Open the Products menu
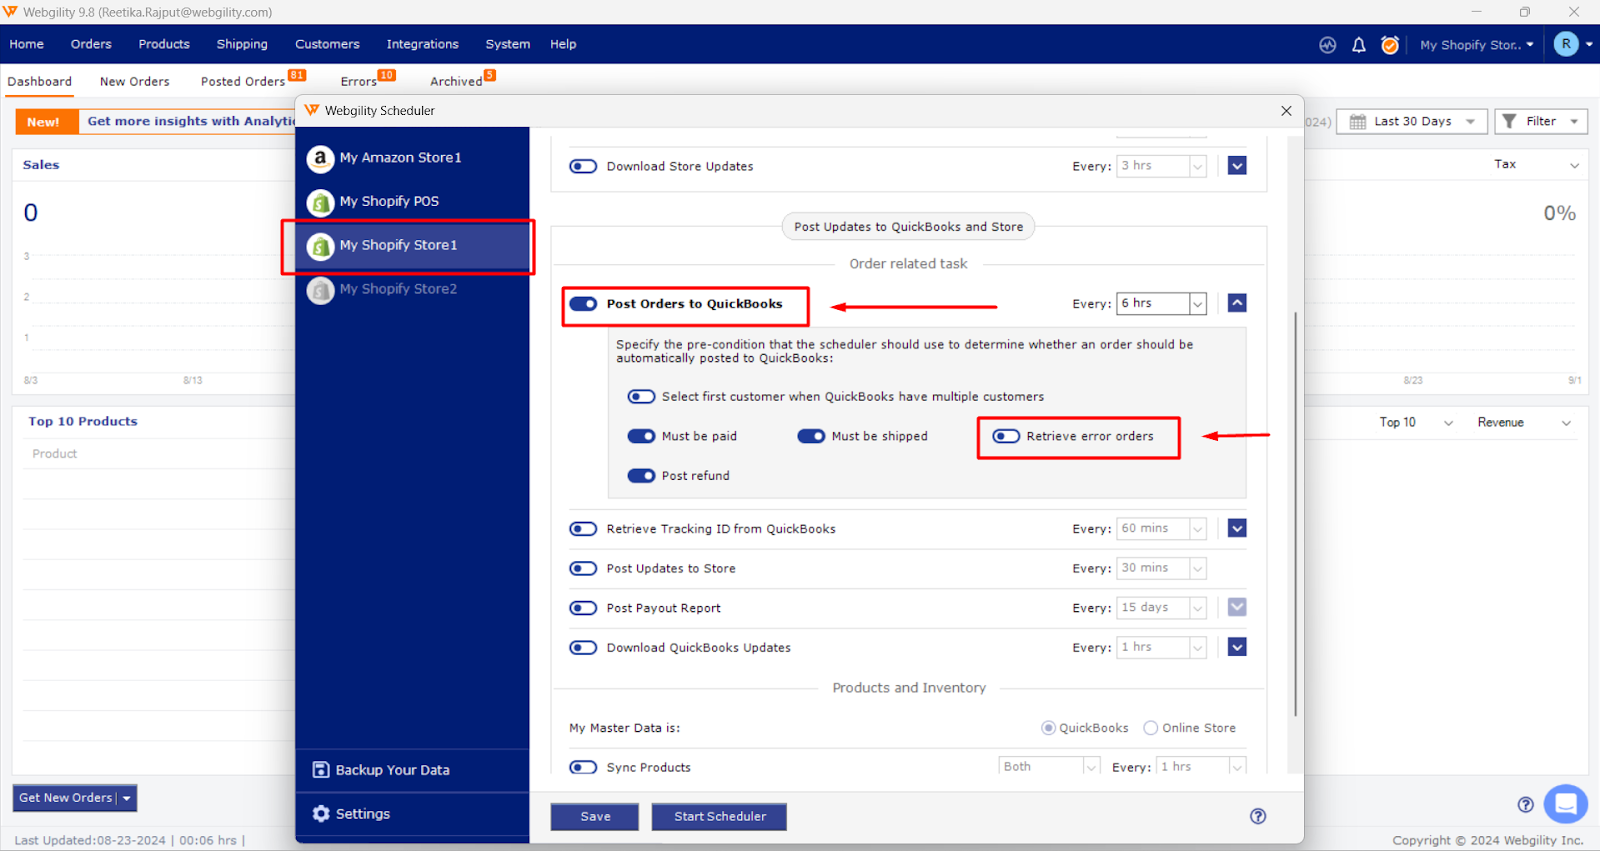 tap(164, 44)
